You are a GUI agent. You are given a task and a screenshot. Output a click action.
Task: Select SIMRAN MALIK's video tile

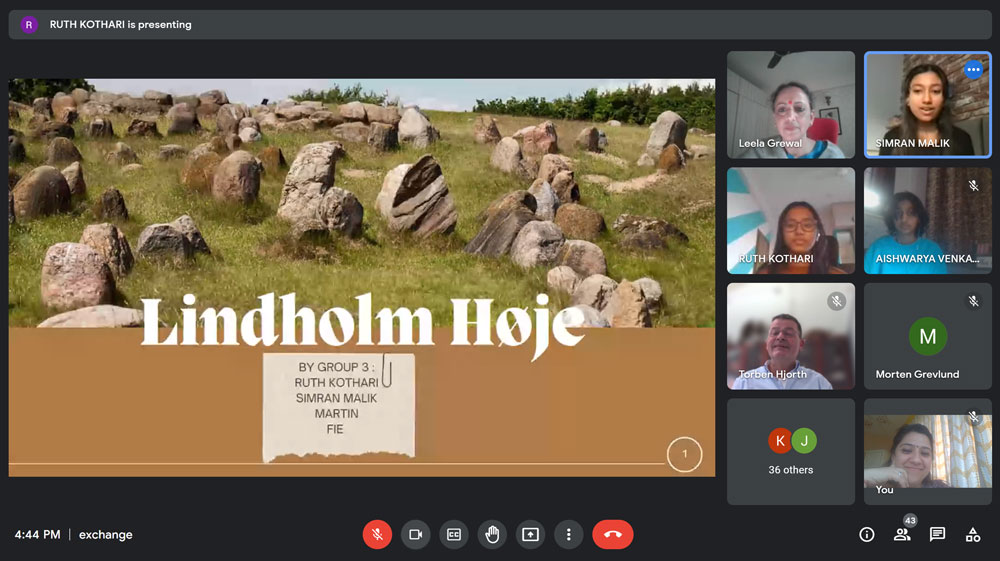coord(928,105)
